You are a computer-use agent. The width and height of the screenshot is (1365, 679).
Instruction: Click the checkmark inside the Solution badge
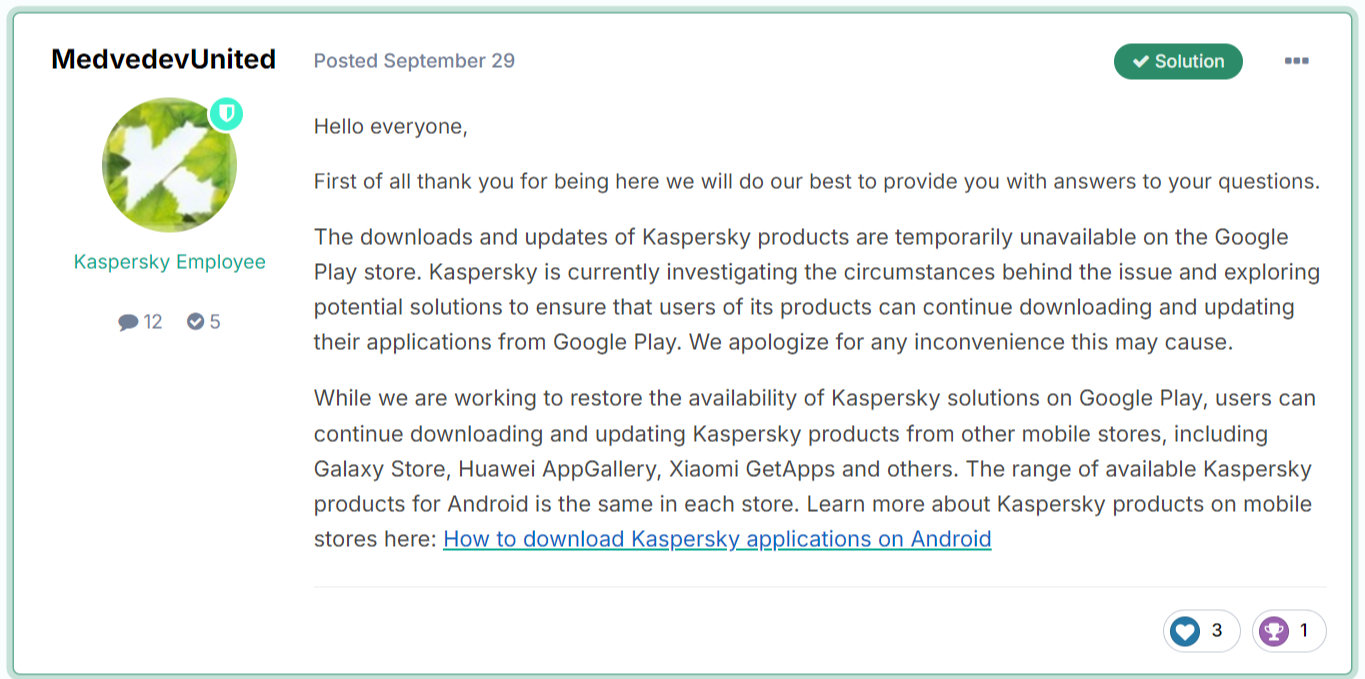pos(1140,62)
